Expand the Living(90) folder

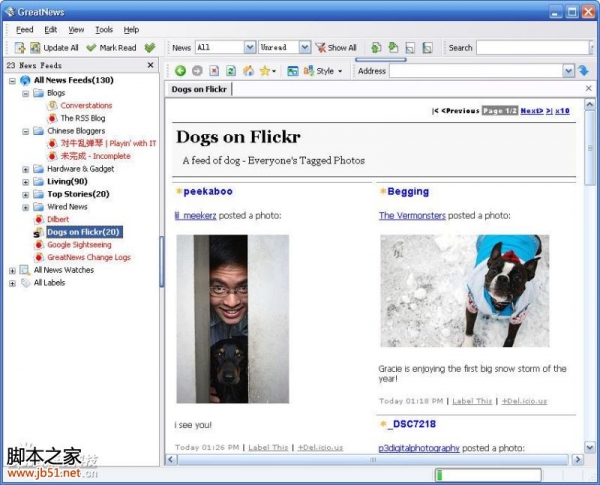tap(25, 182)
